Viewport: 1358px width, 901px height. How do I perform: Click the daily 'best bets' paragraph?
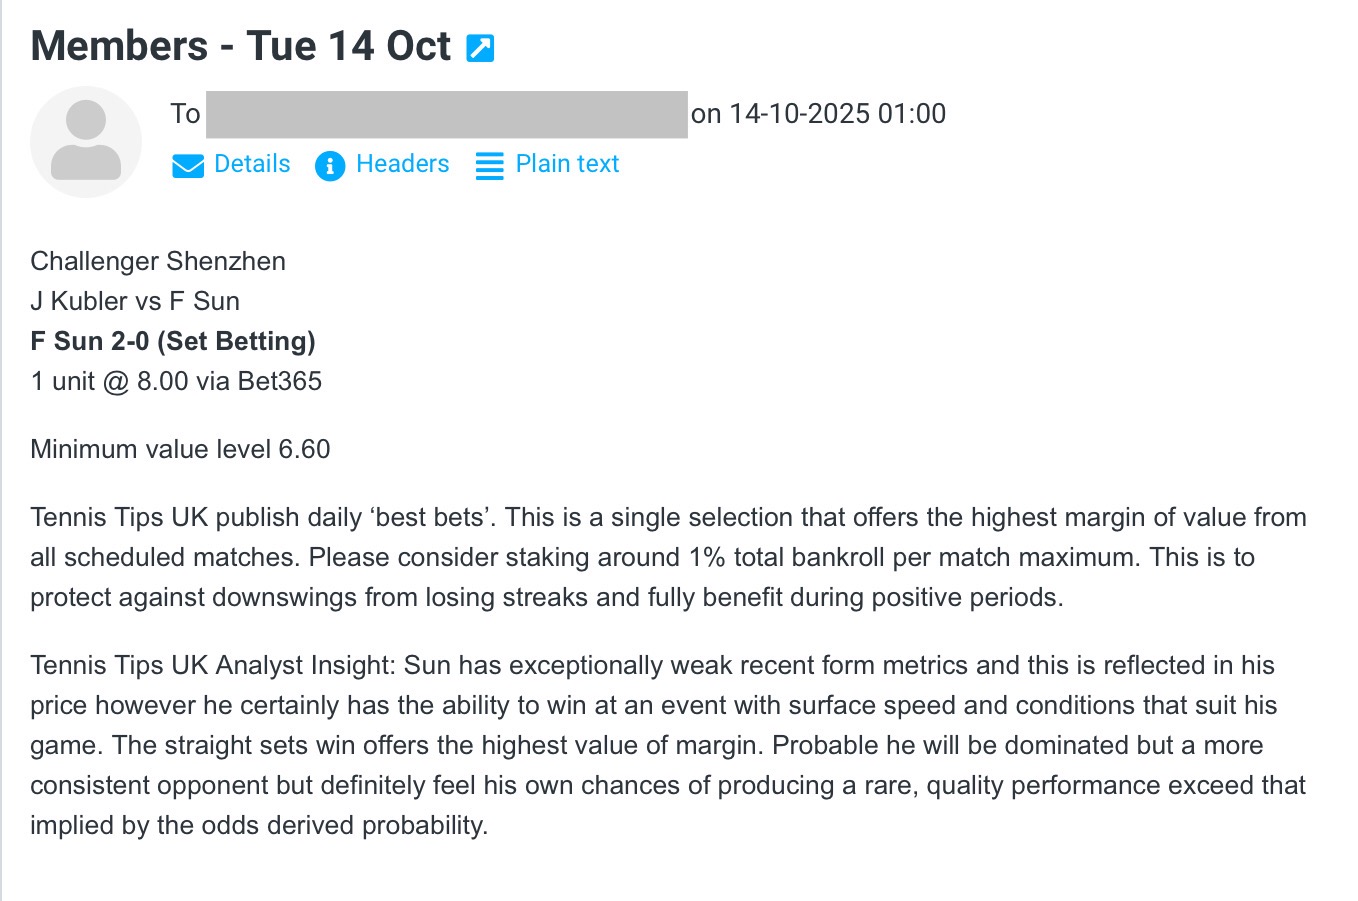tap(668, 557)
